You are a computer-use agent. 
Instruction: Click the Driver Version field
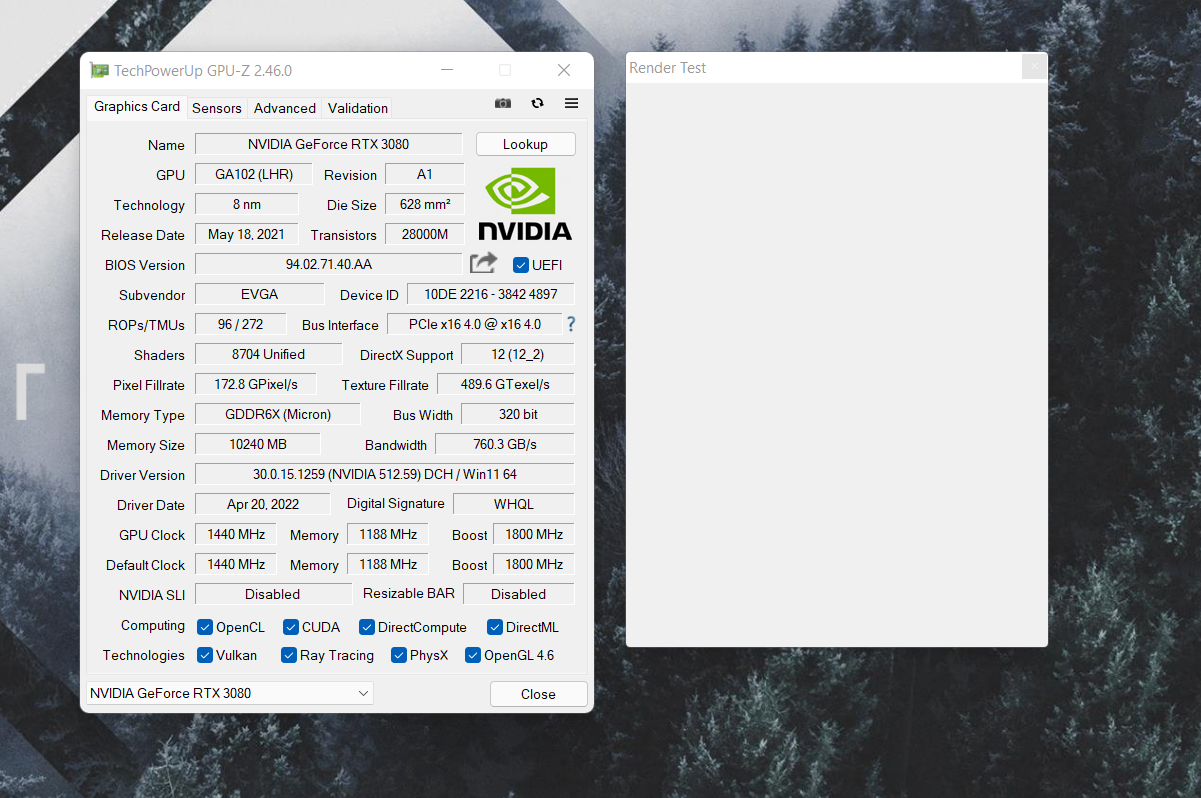click(385, 474)
